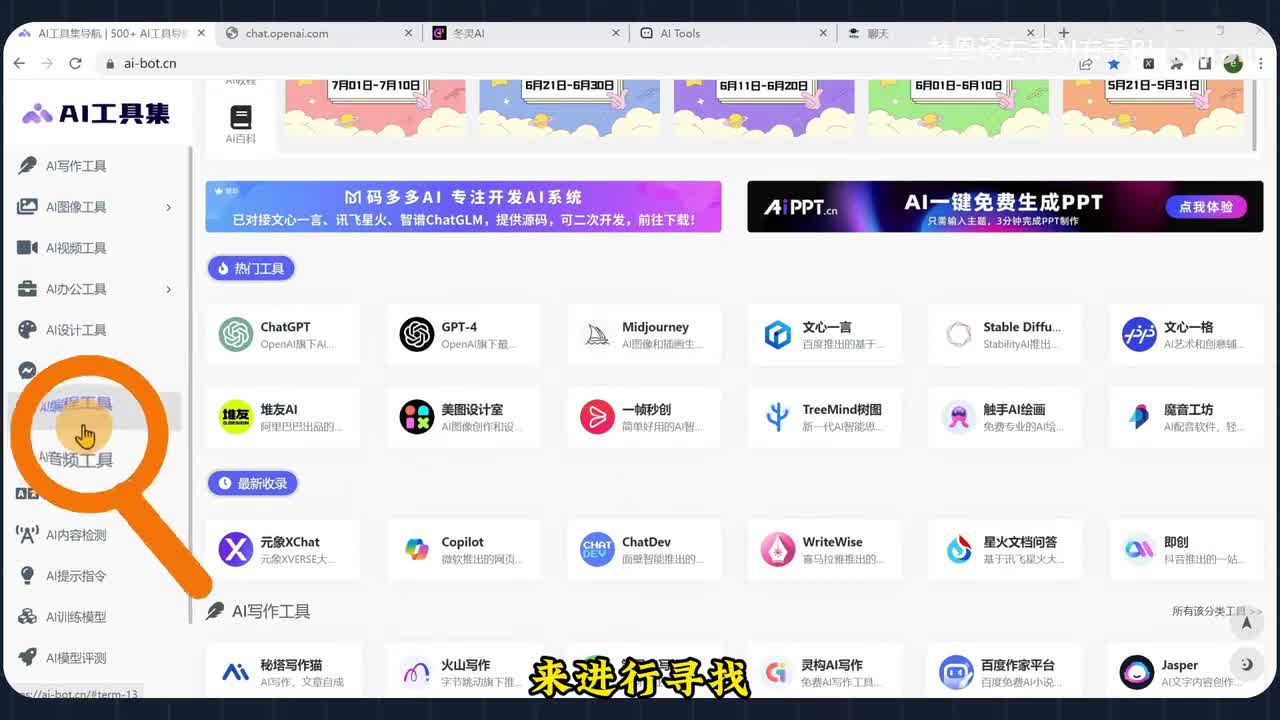This screenshot has width=1280, height=720.
Task: Click the browser reload icon
Action: coord(75,63)
